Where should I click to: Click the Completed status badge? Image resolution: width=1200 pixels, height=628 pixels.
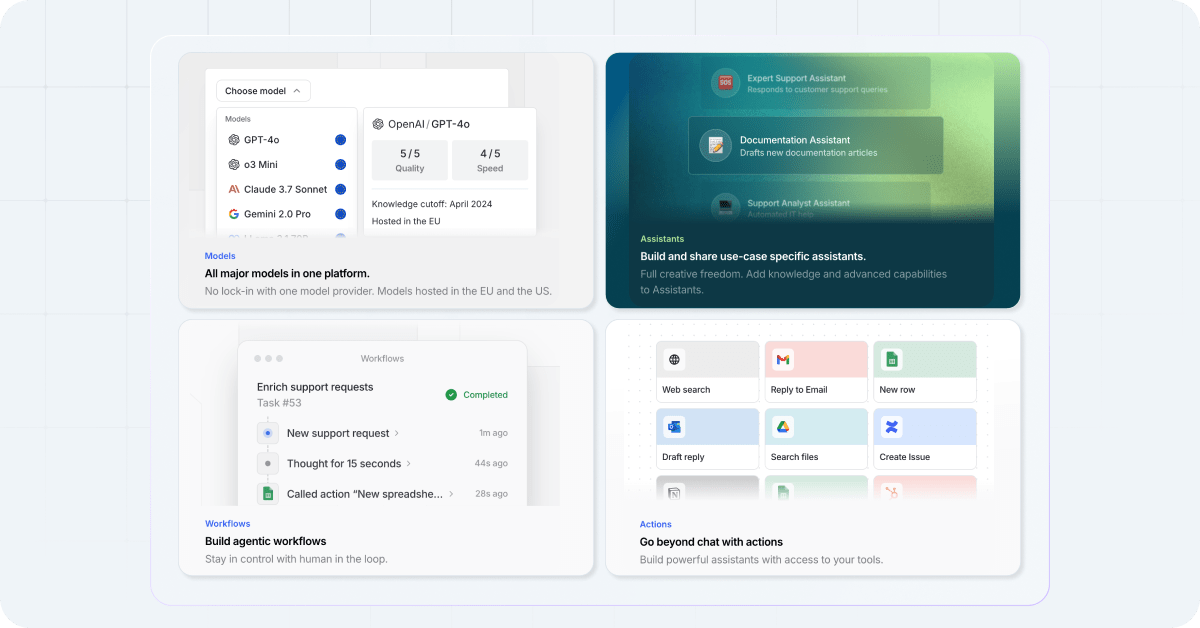click(477, 395)
